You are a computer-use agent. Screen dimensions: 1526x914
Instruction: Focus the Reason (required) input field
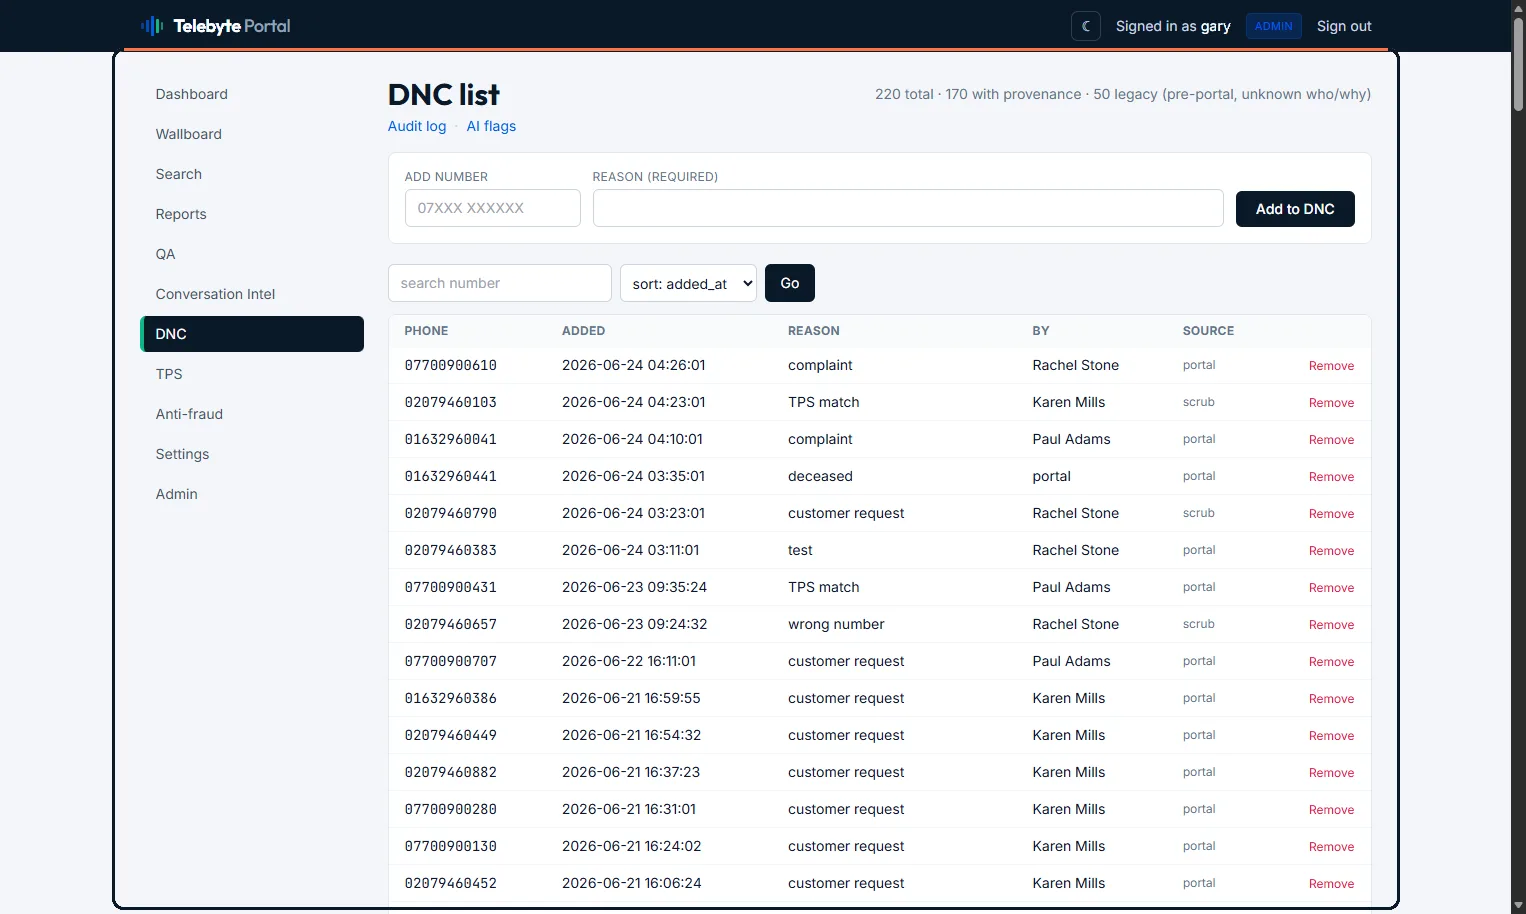(x=908, y=208)
